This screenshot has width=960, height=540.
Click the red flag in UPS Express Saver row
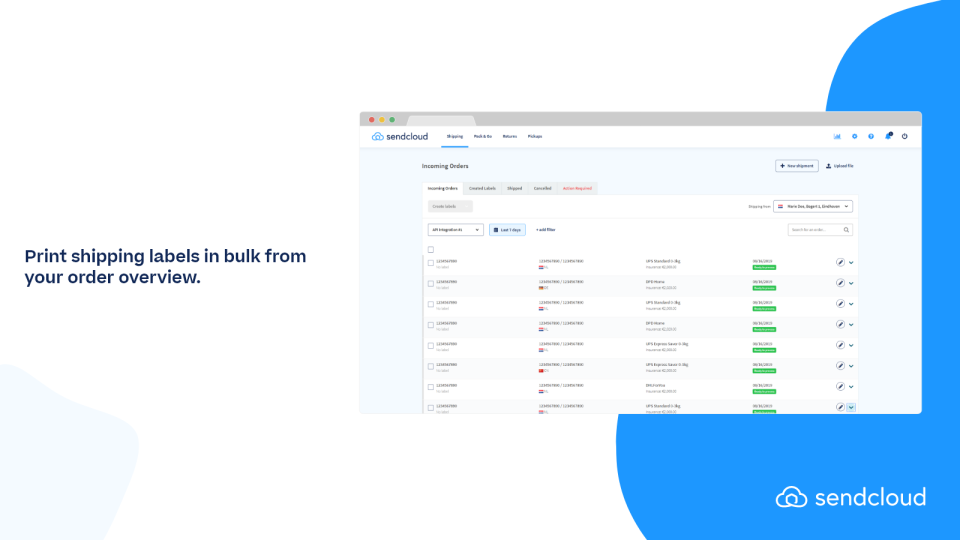[x=541, y=370]
